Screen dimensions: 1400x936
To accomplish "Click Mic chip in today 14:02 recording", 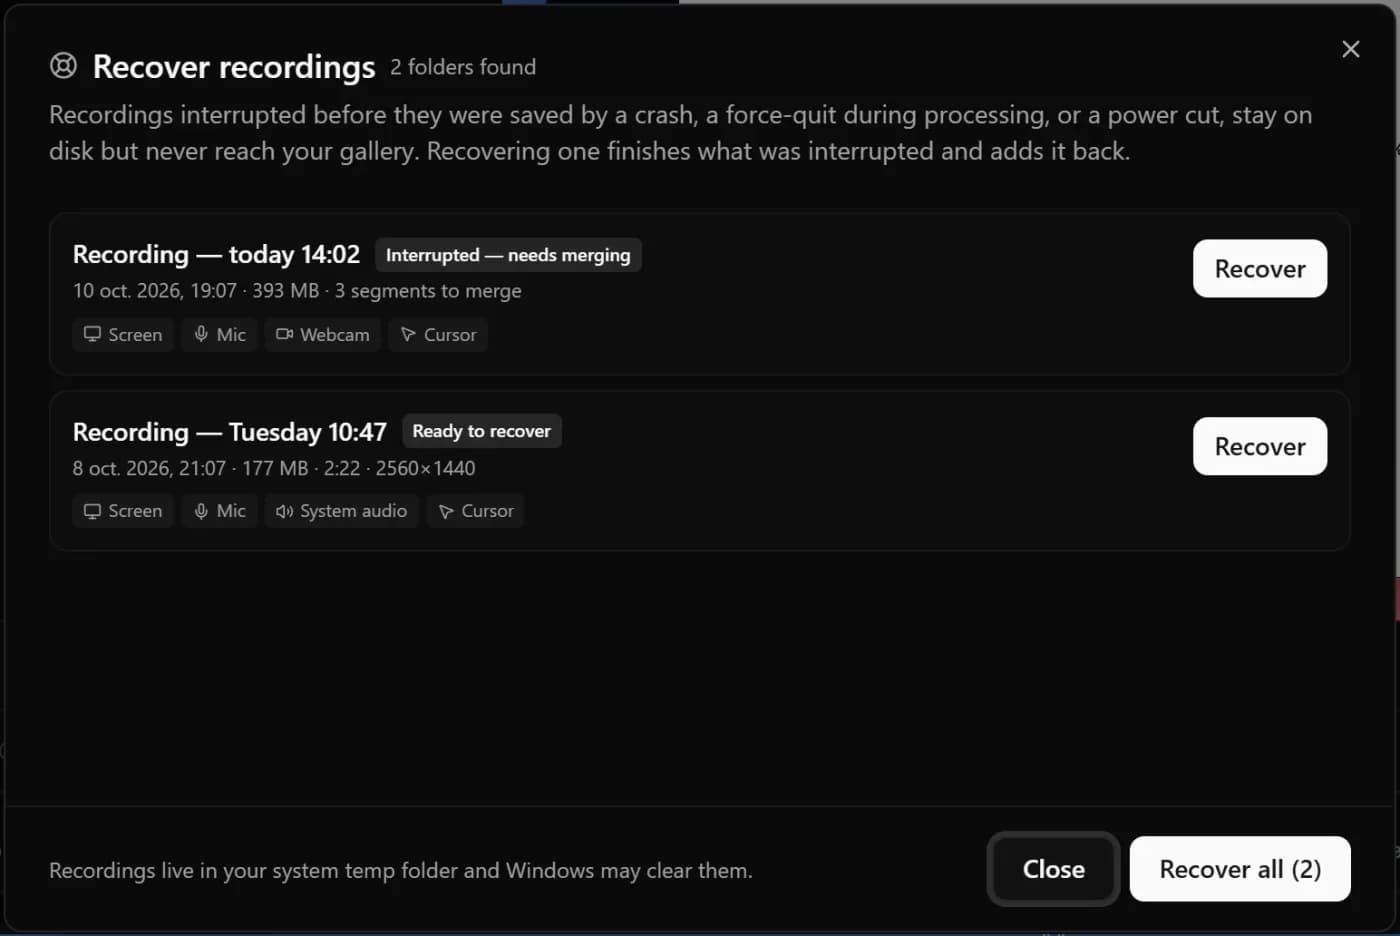I will click(x=220, y=335).
